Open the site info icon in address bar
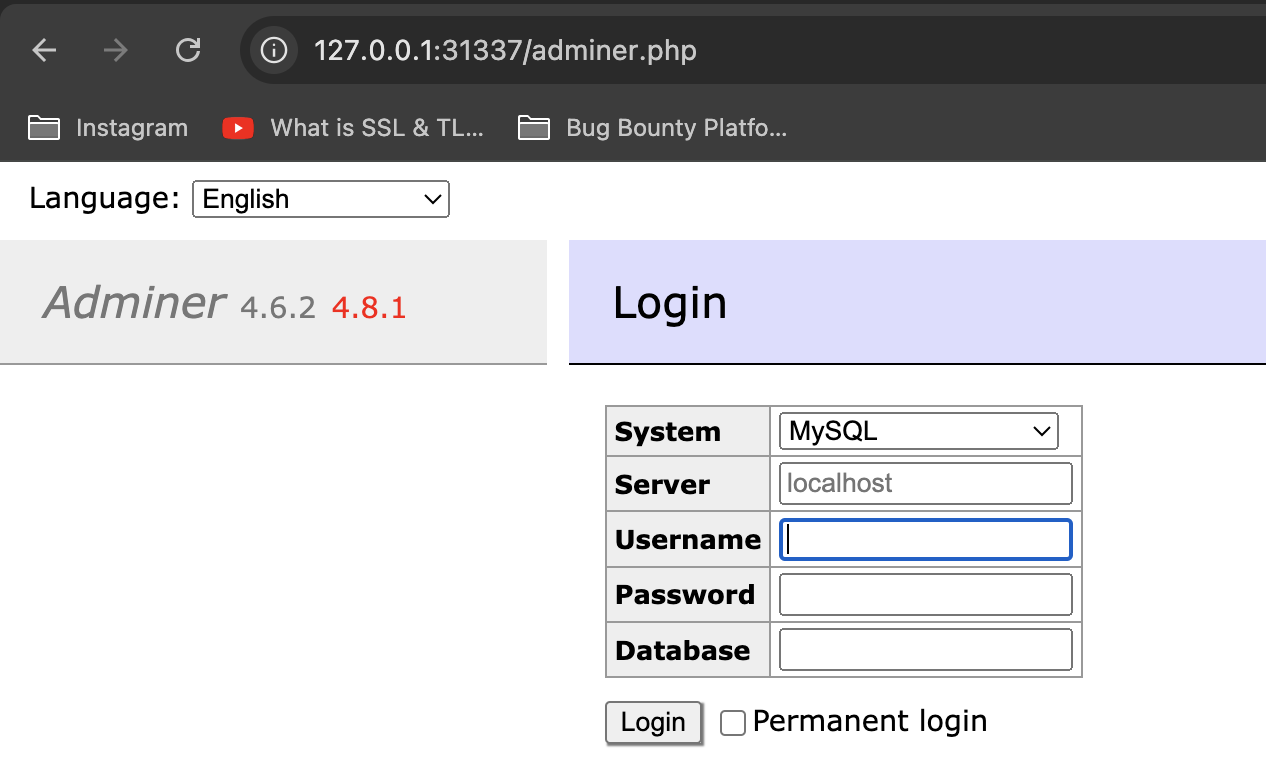Screen dimensions: 1266x763 273,50
